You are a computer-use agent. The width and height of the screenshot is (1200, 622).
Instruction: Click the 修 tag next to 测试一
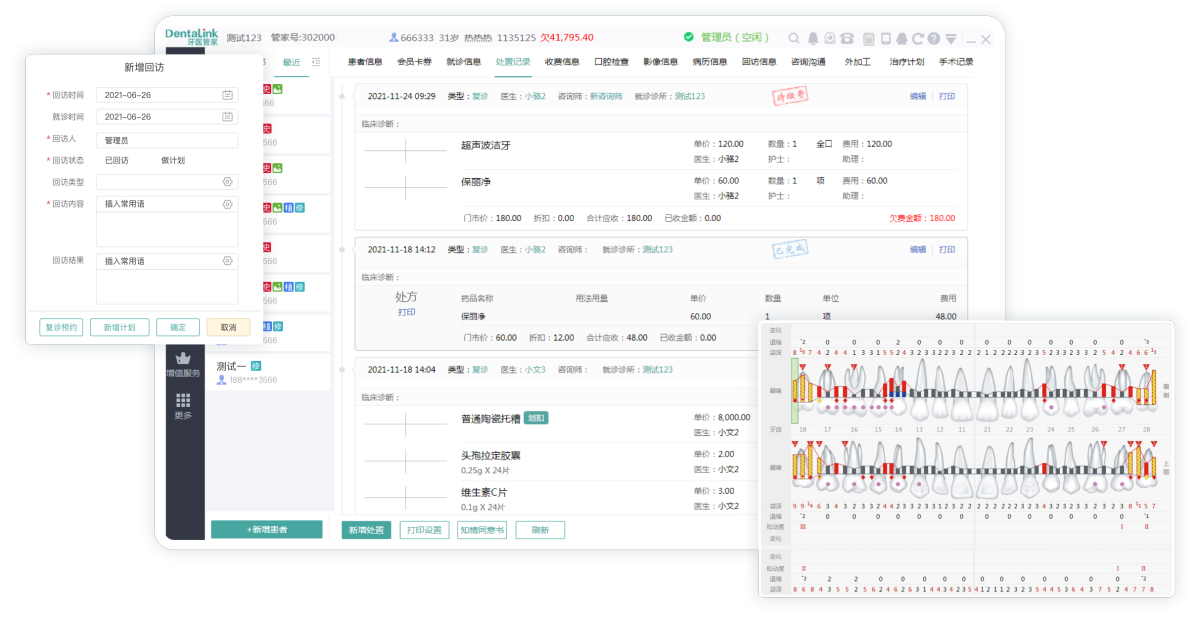(256, 366)
